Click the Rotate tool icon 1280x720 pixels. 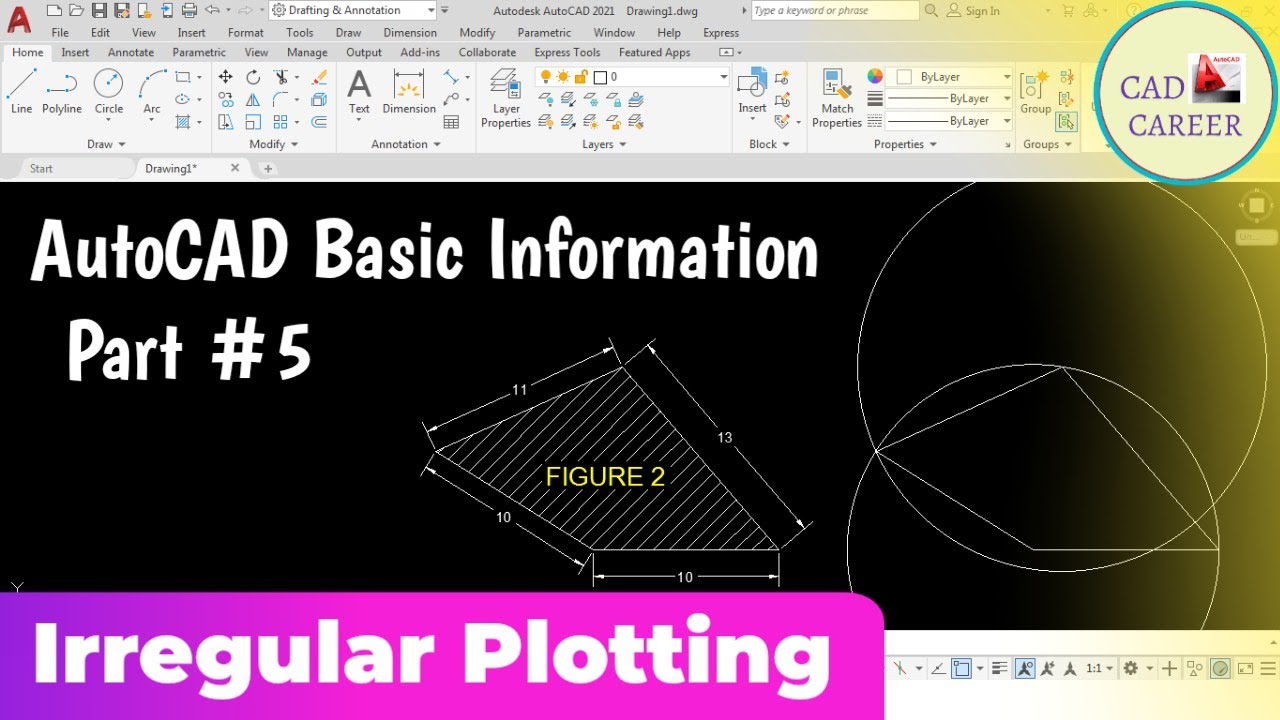pyautogui.click(x=253, y=77)
